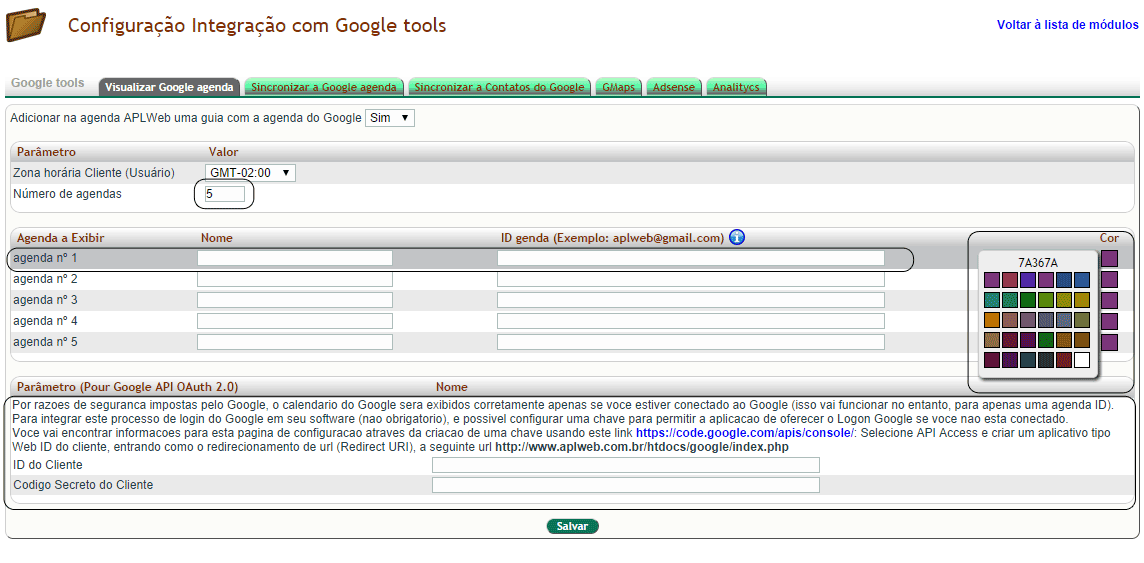The height and width of the screenshot is (563, 1144).
Task: Click the blue info icon beside ID genda
Action: (737, 237)
